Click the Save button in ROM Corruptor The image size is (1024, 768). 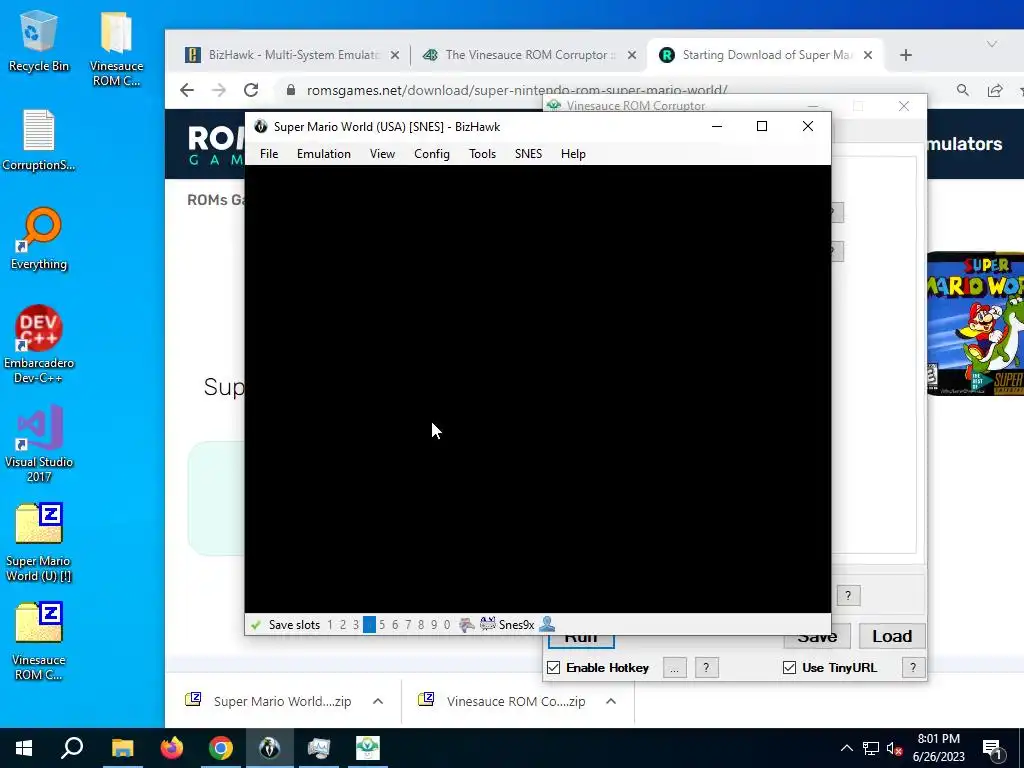[x=817, y=639]
